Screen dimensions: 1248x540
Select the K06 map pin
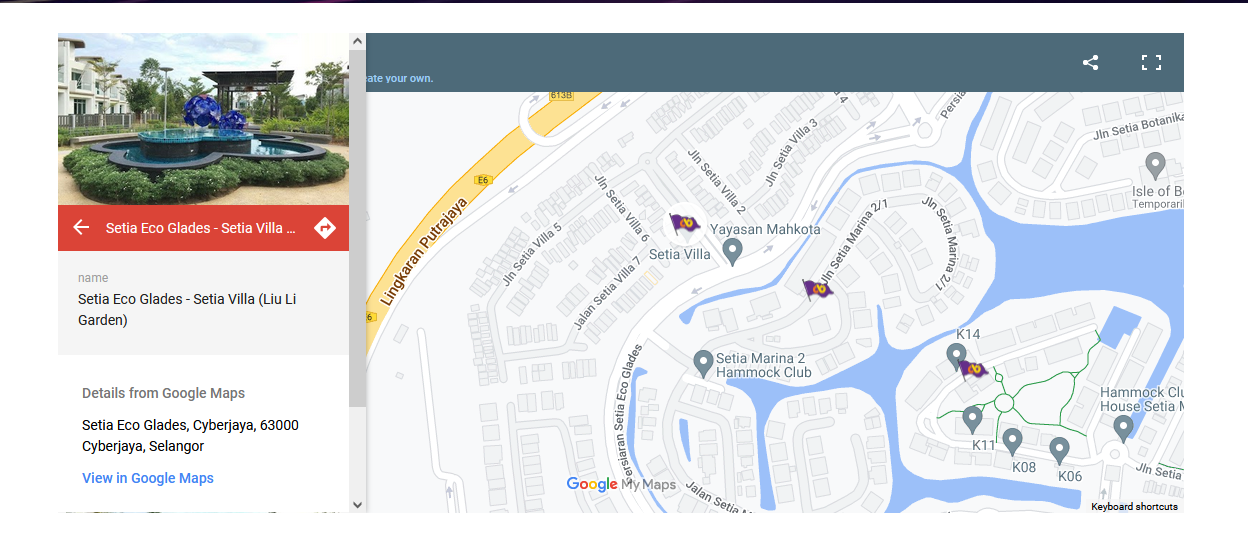1059,449
